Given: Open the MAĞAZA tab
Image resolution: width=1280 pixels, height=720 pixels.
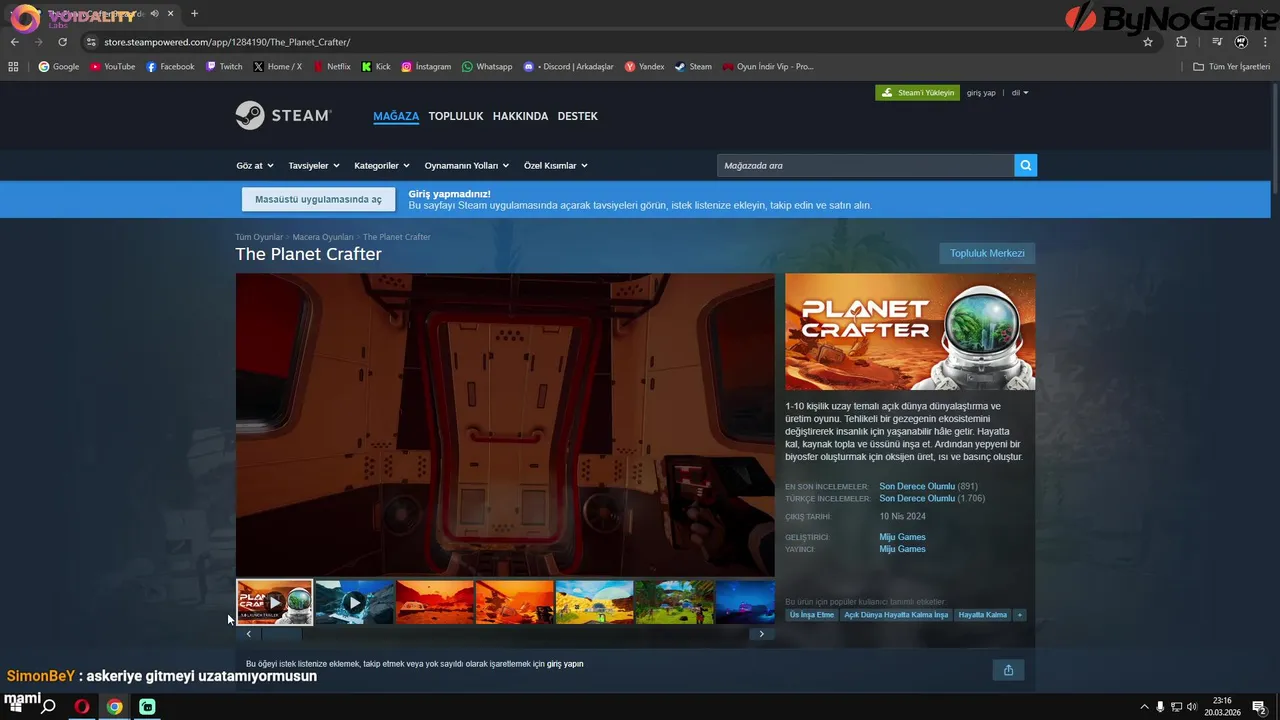Looking at the screenshot, I should tap(396, 116).
